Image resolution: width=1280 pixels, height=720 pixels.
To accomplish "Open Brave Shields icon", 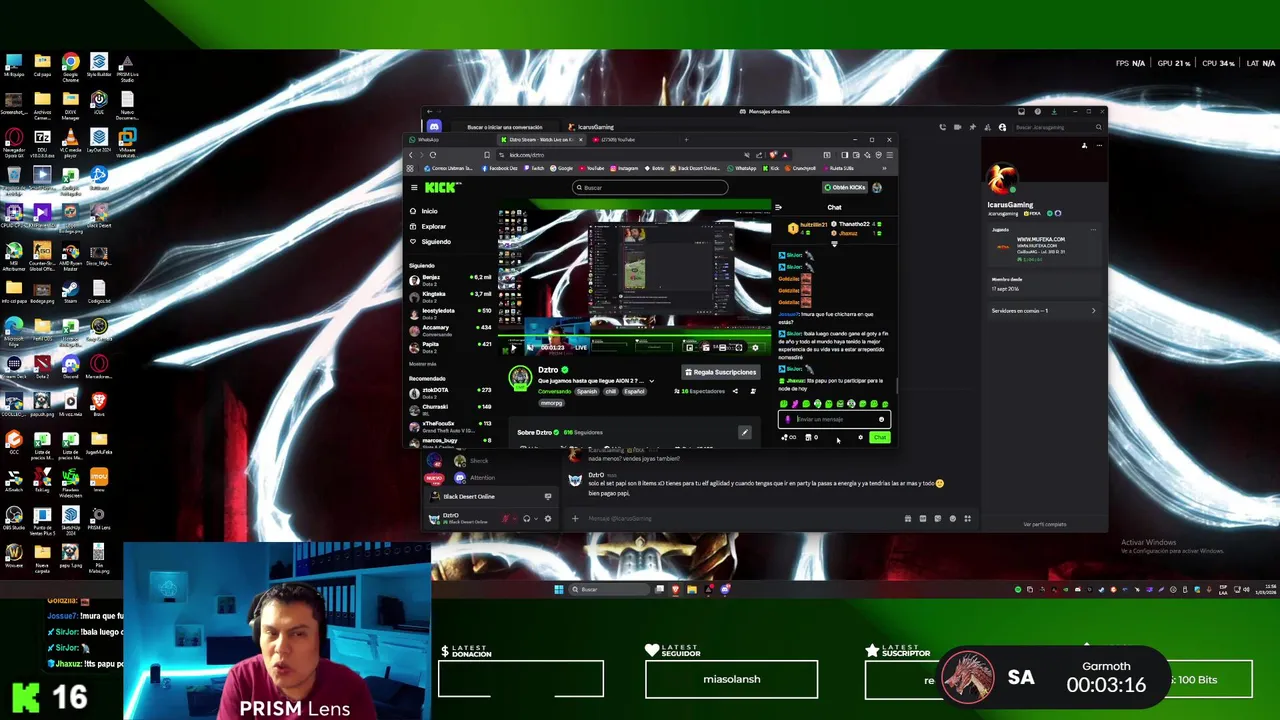I will [773, 155].
